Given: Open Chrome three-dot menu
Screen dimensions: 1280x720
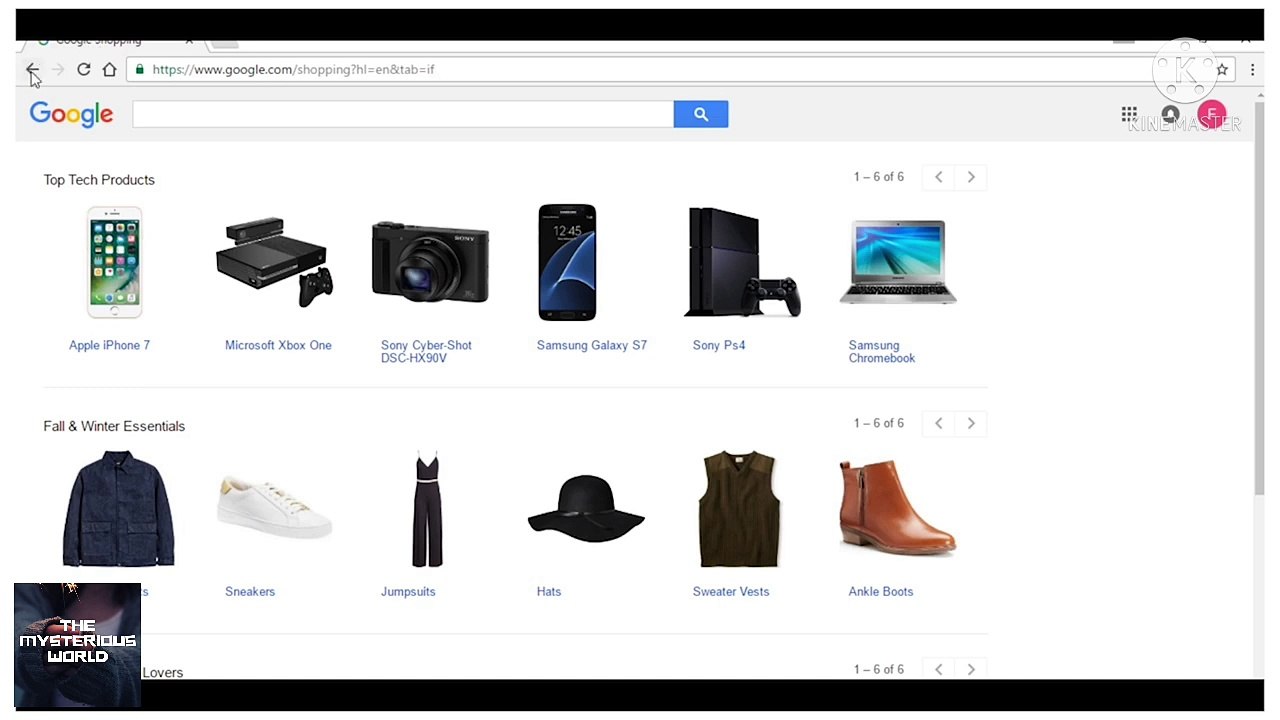Looking at the screenshot, I should pos(1252,70).
